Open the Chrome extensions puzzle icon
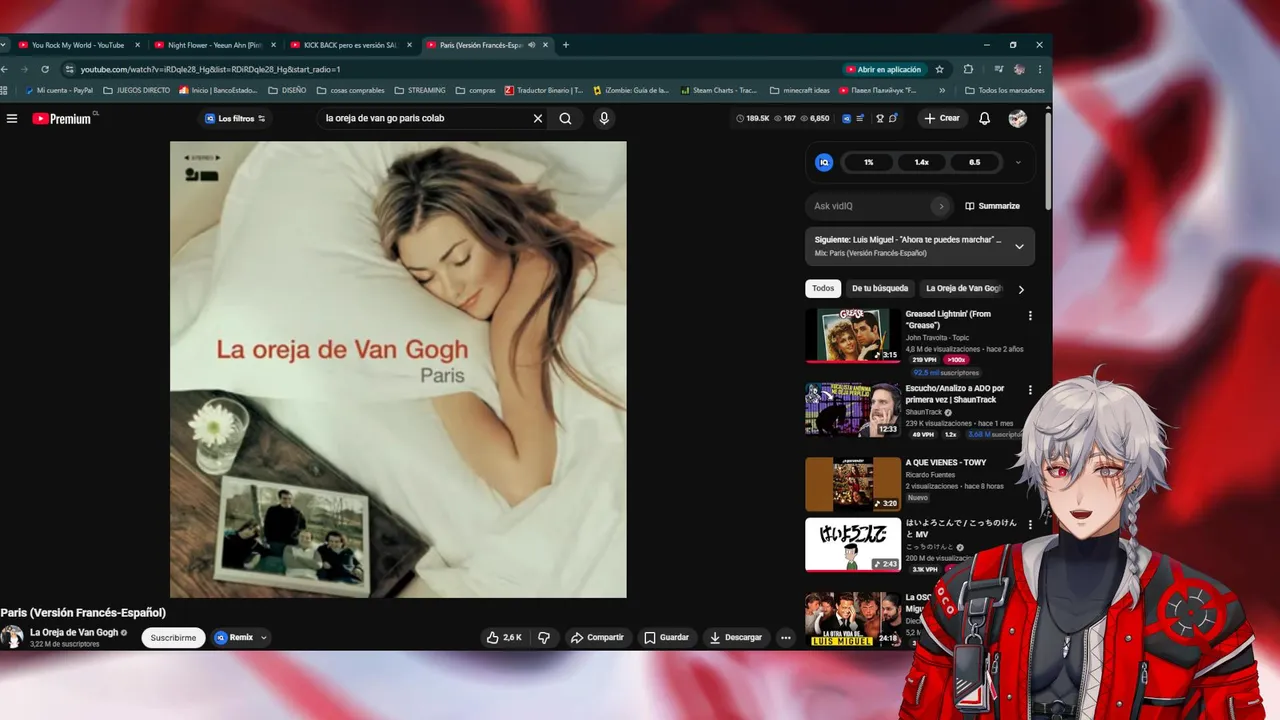This screenshot has height=720, width=1280. coord(968,69)
